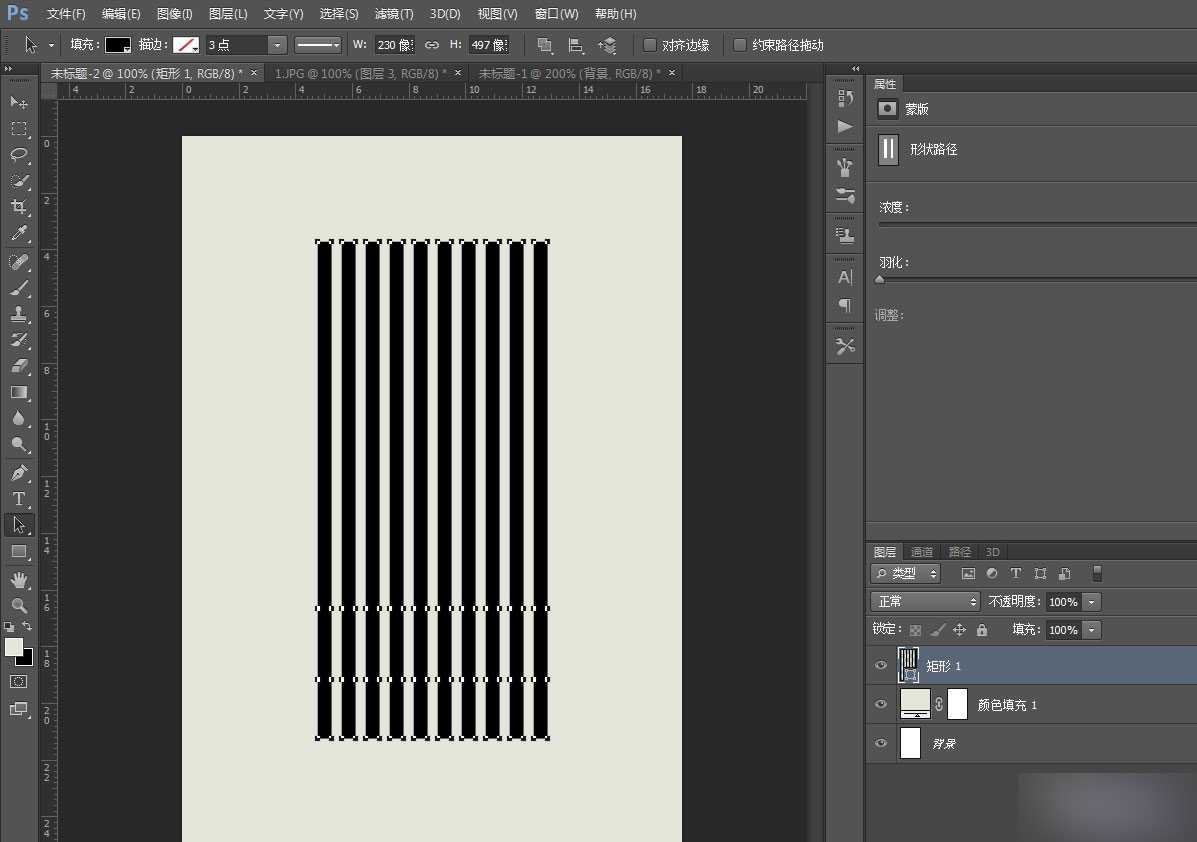The image size is (1197, 842).
Task: Select the Hand tool
Action: click(x=19, y=579)
